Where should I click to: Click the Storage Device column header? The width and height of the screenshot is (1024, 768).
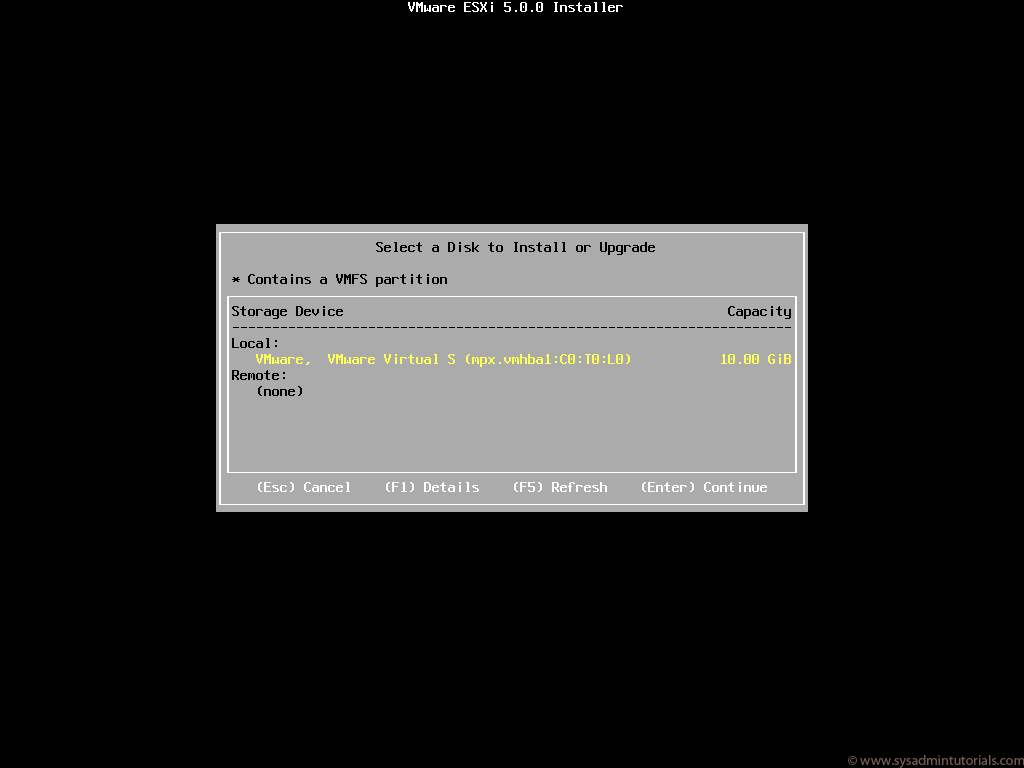coord(287,311)
